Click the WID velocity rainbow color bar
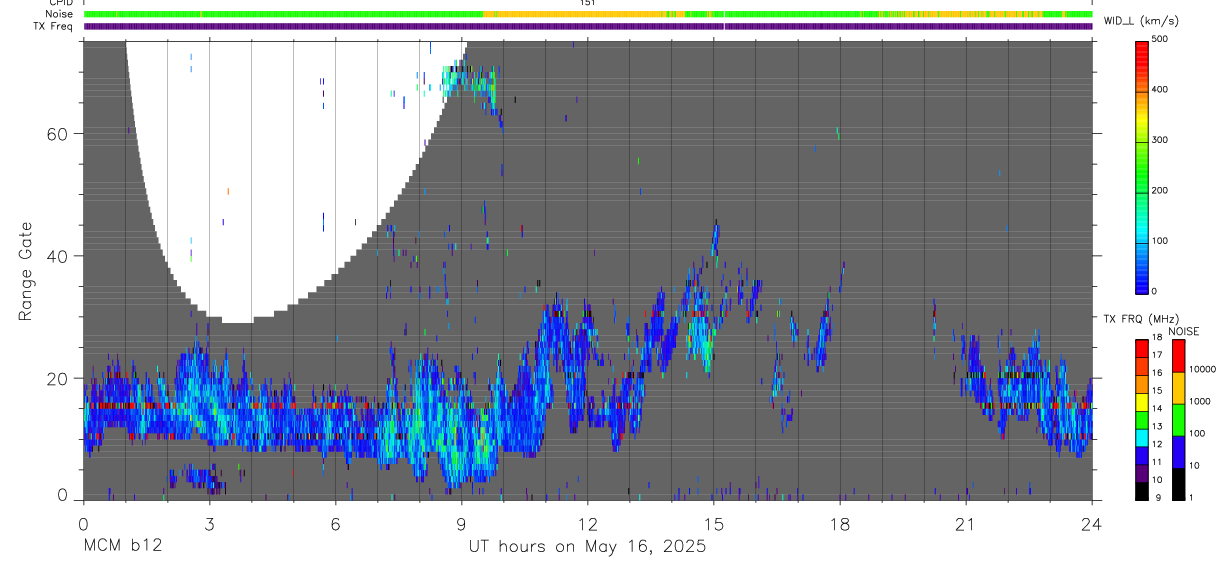 point(1142,166)
